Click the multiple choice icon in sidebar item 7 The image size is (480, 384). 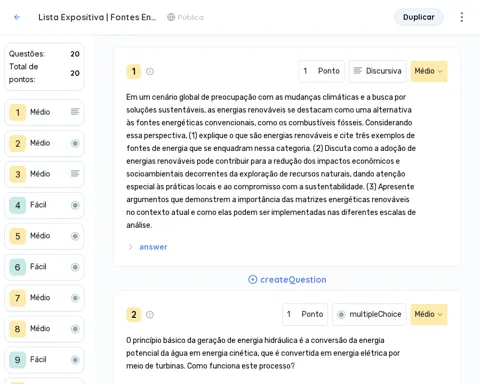[75, 298]
